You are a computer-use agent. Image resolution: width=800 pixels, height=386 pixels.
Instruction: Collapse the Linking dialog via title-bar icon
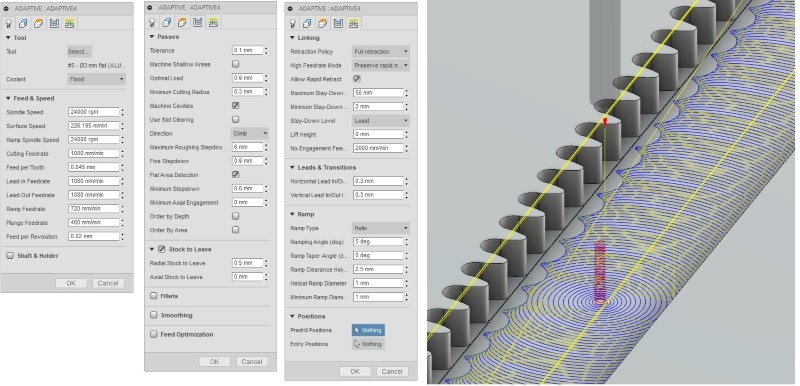(x=291, y=9)
